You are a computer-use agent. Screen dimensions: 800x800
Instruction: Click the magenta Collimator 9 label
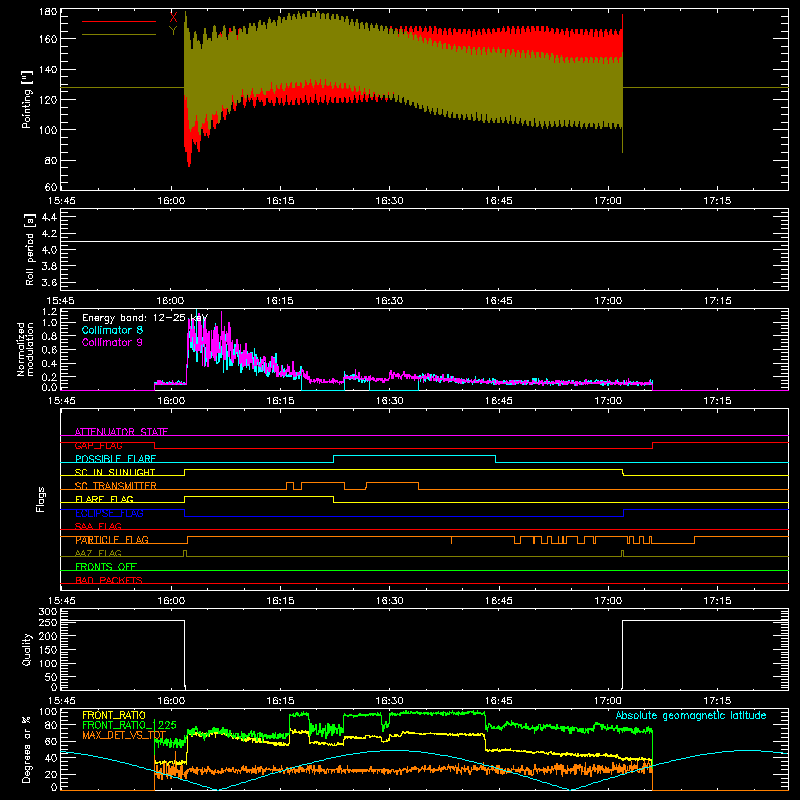(x=112, y=342)
